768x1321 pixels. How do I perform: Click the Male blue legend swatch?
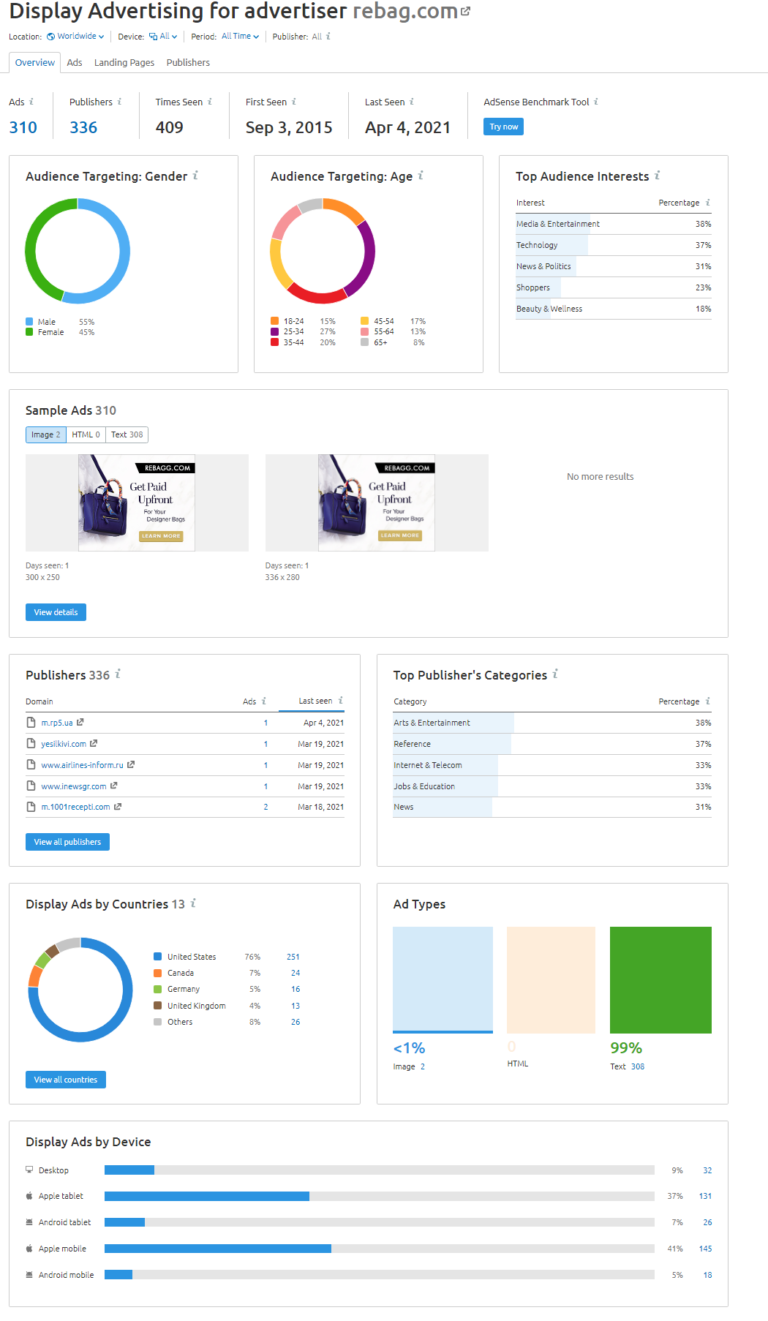point(30,322)
